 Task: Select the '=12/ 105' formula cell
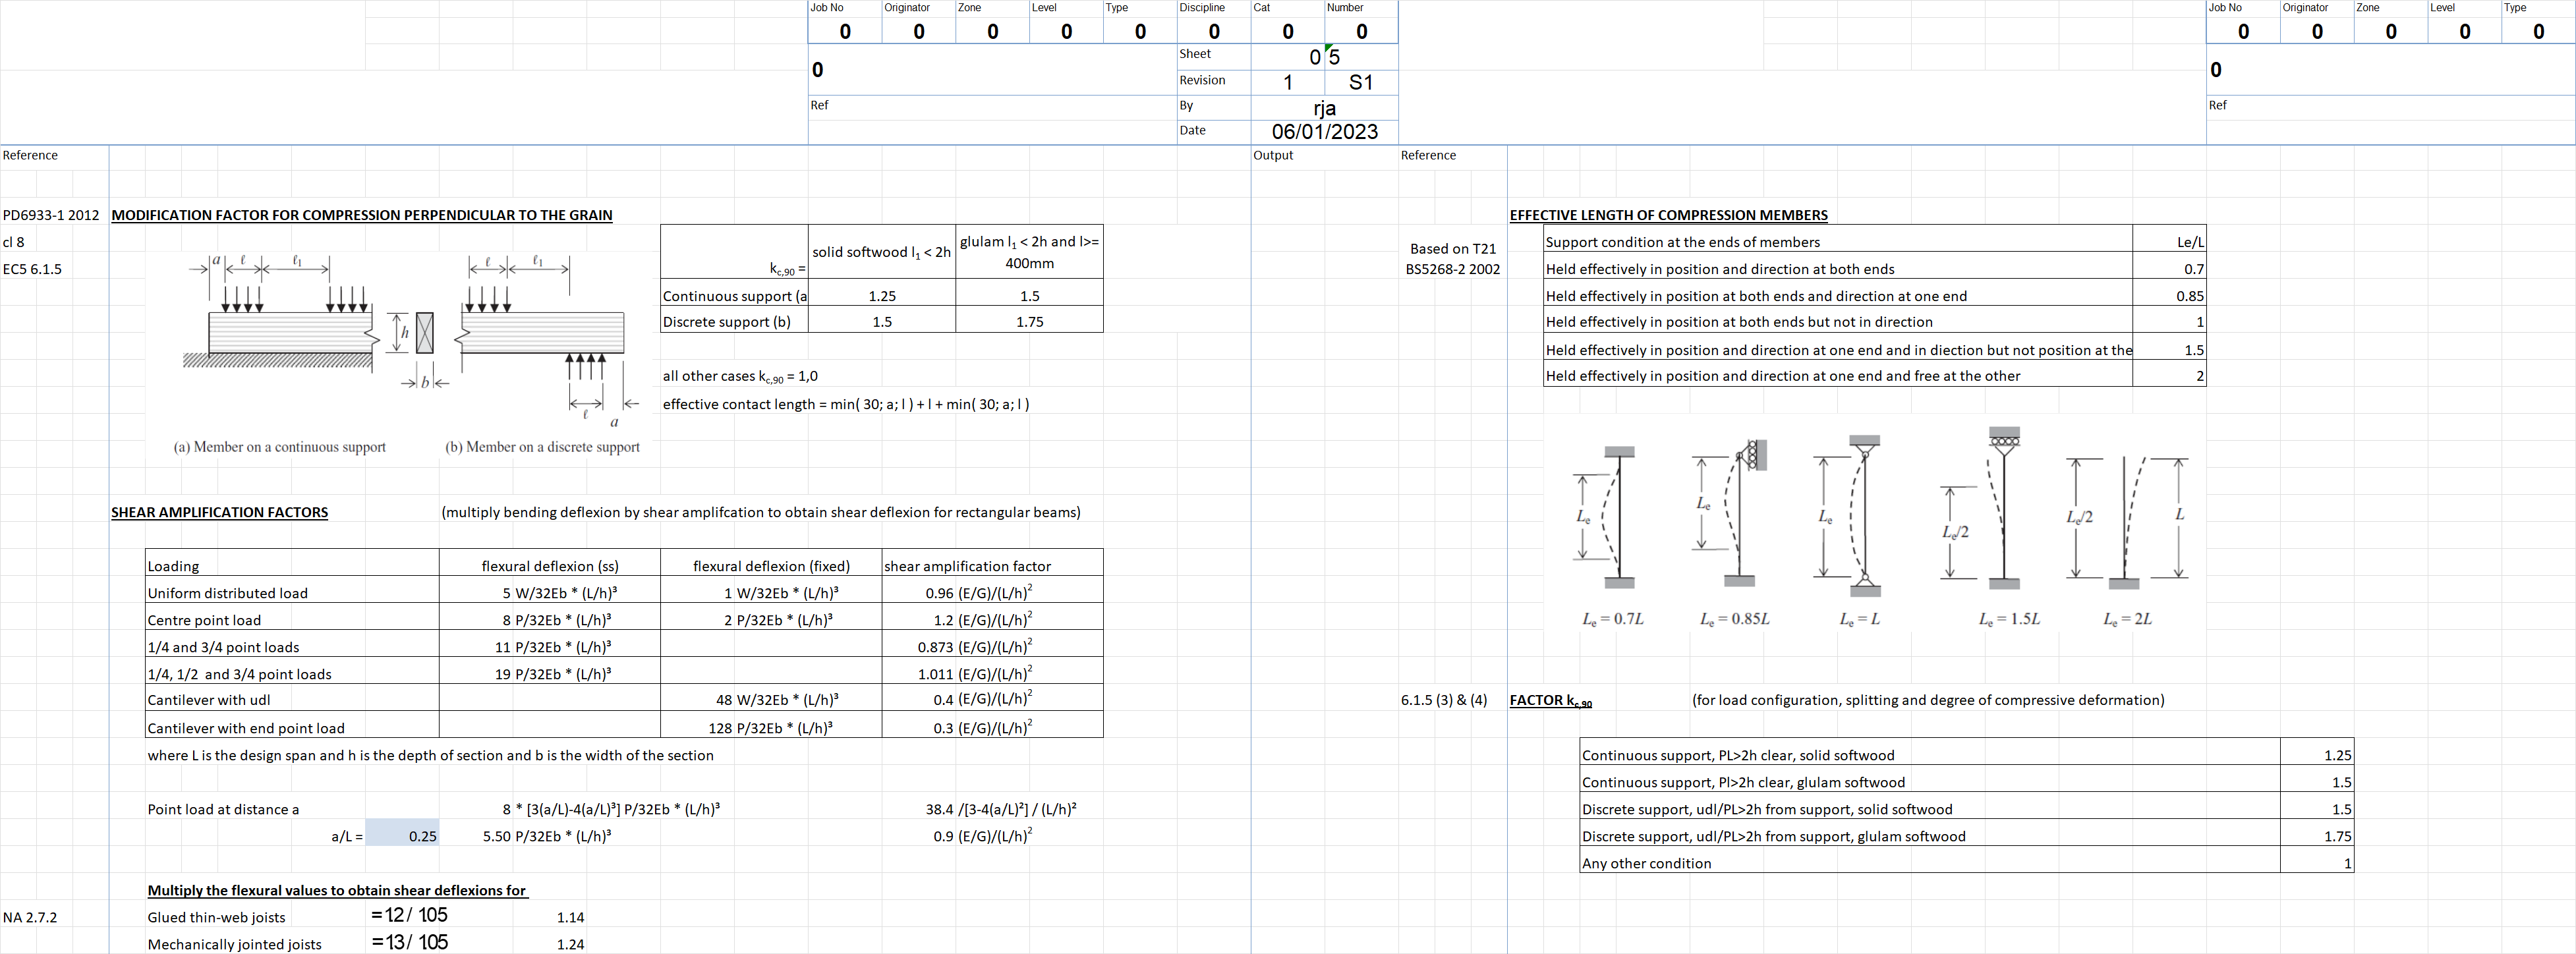pyautogui.click(x=409, y=915)
